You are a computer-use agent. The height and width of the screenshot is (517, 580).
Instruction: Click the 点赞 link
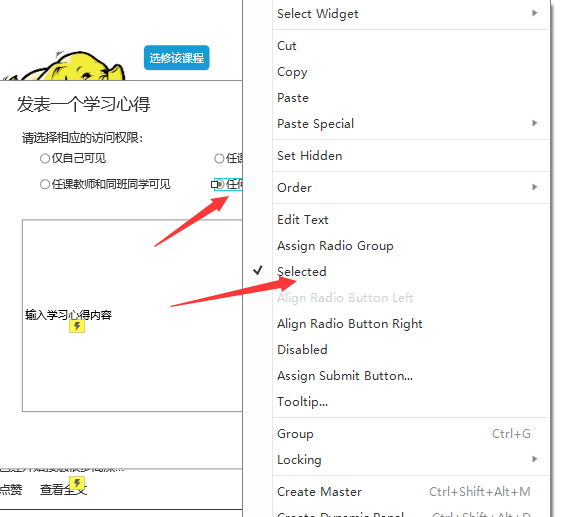pyautogui.click(x=11, y=490)
